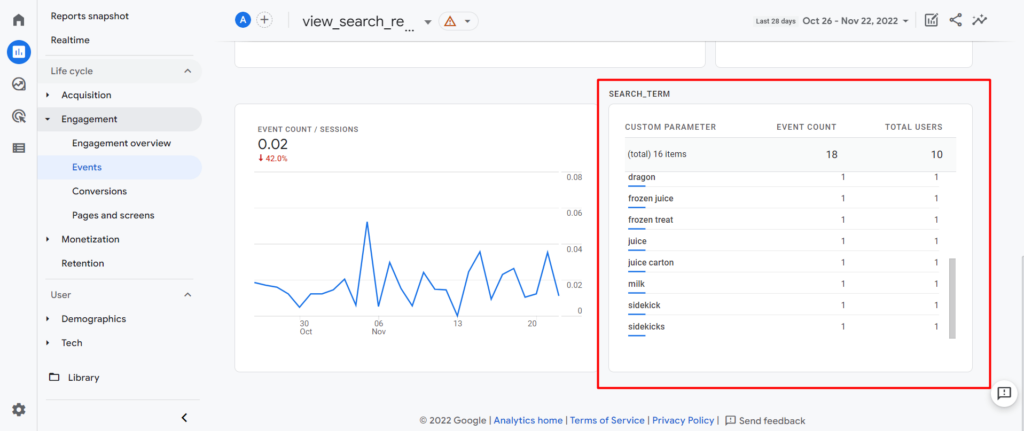Open the Customize report icon

(931, 20)
